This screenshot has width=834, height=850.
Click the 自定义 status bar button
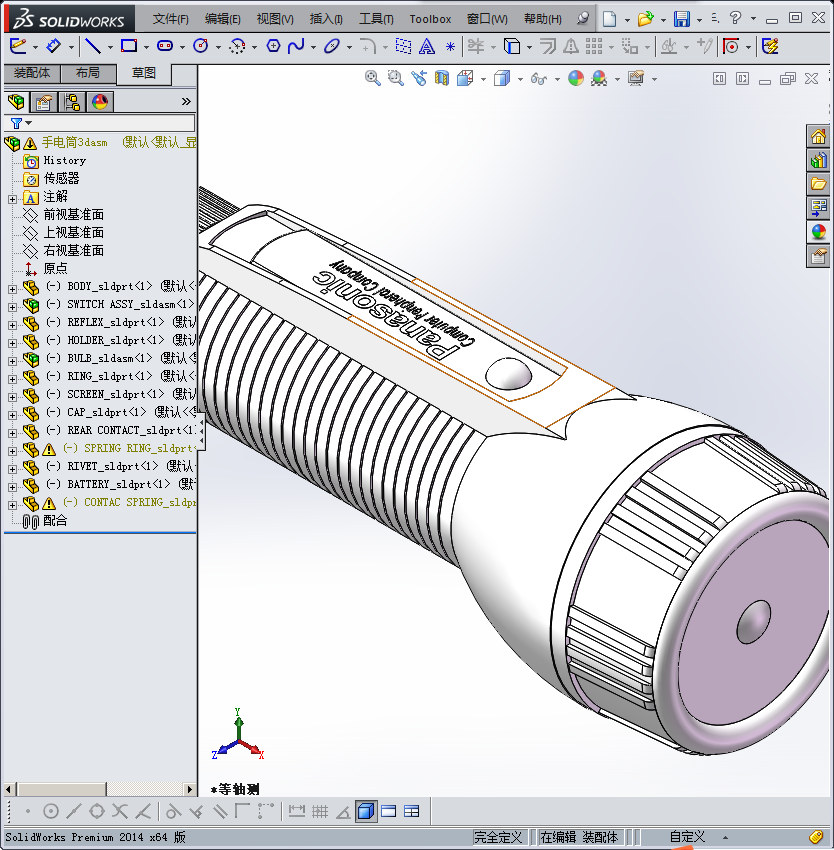pos(687,837)
